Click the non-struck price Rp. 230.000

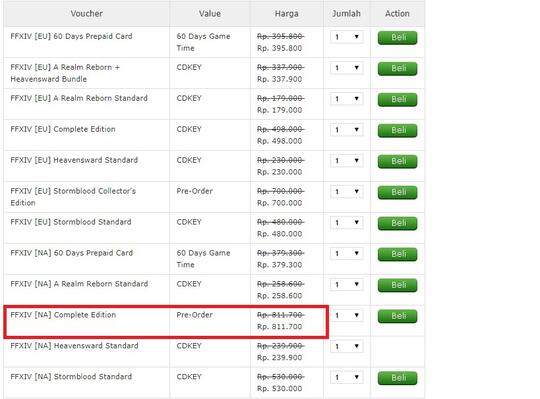280,172
